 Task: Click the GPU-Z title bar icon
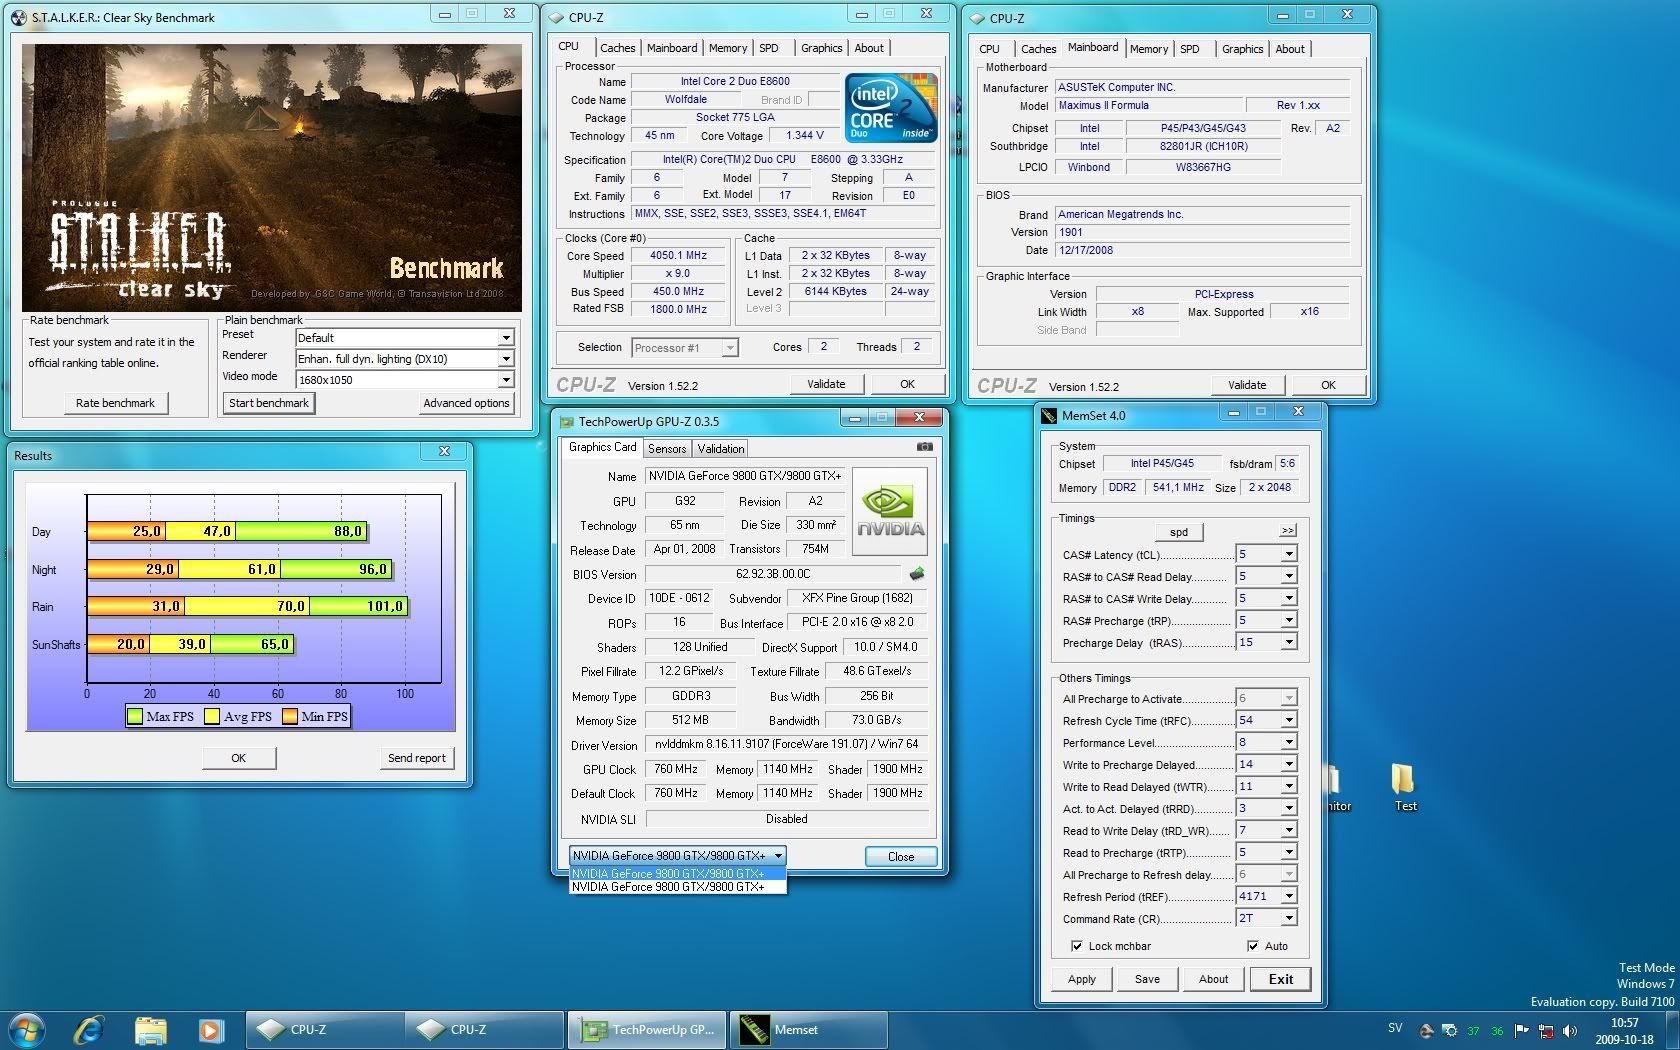tap(567, 421)
